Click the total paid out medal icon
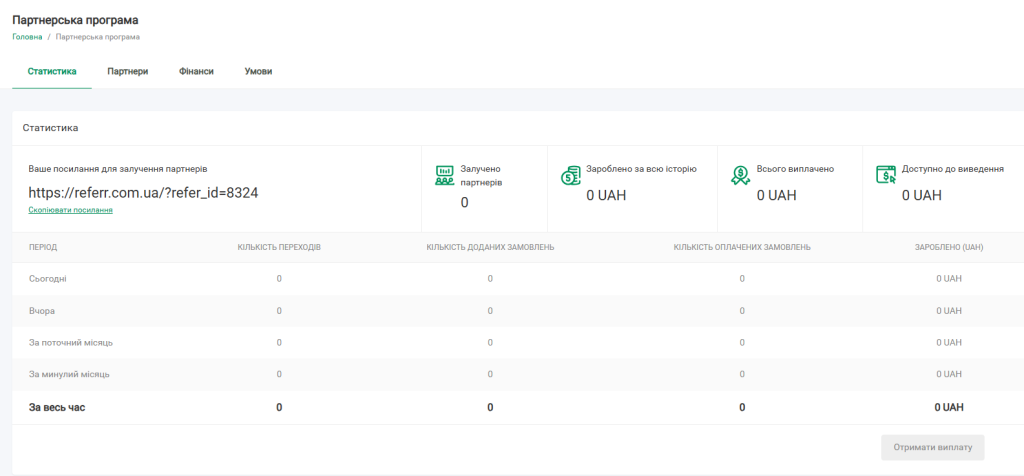 click(x=740, y=176)
